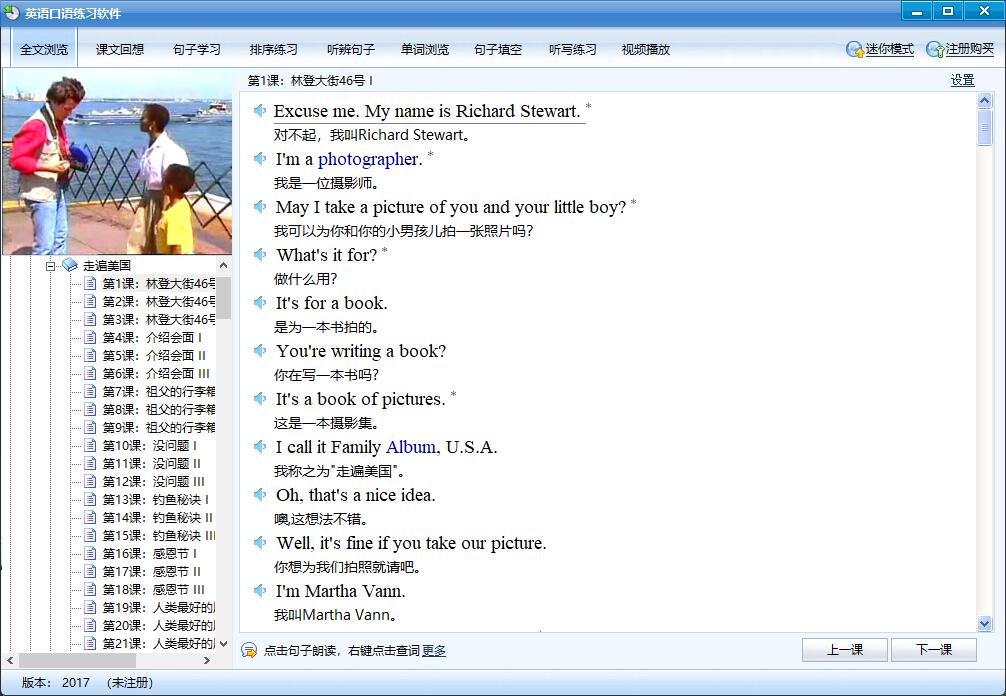1006x696 pixels.
Task: Play the sentence "What's it for?" audio
Action: point(260,255)
